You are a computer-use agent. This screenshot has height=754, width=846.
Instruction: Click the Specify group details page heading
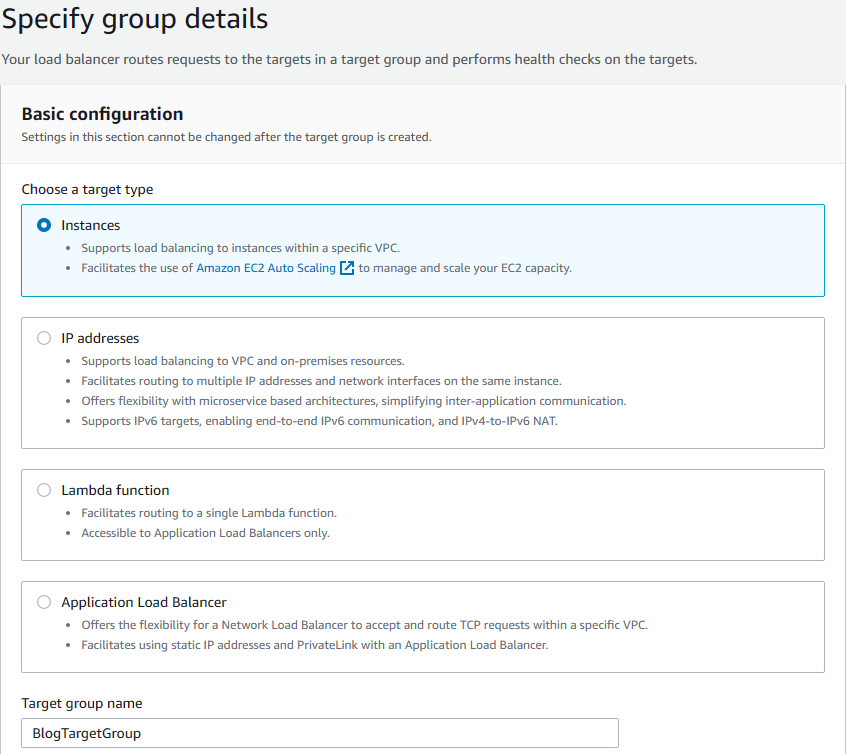coord(135,18)
